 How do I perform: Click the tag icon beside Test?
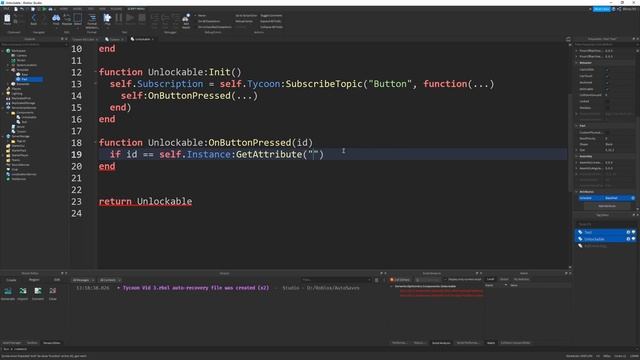pos(580,232)
